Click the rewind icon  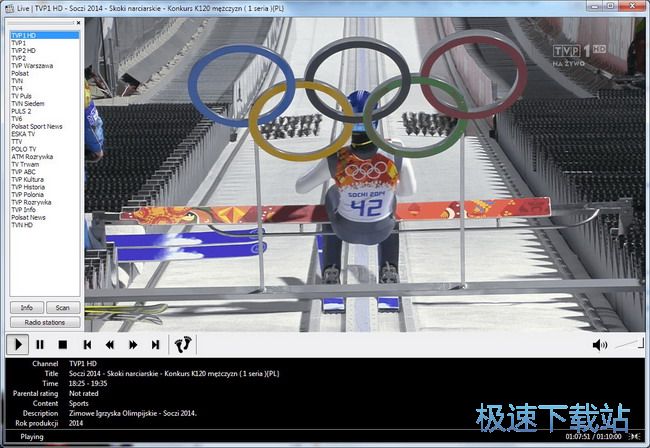(x=110, y=344)
